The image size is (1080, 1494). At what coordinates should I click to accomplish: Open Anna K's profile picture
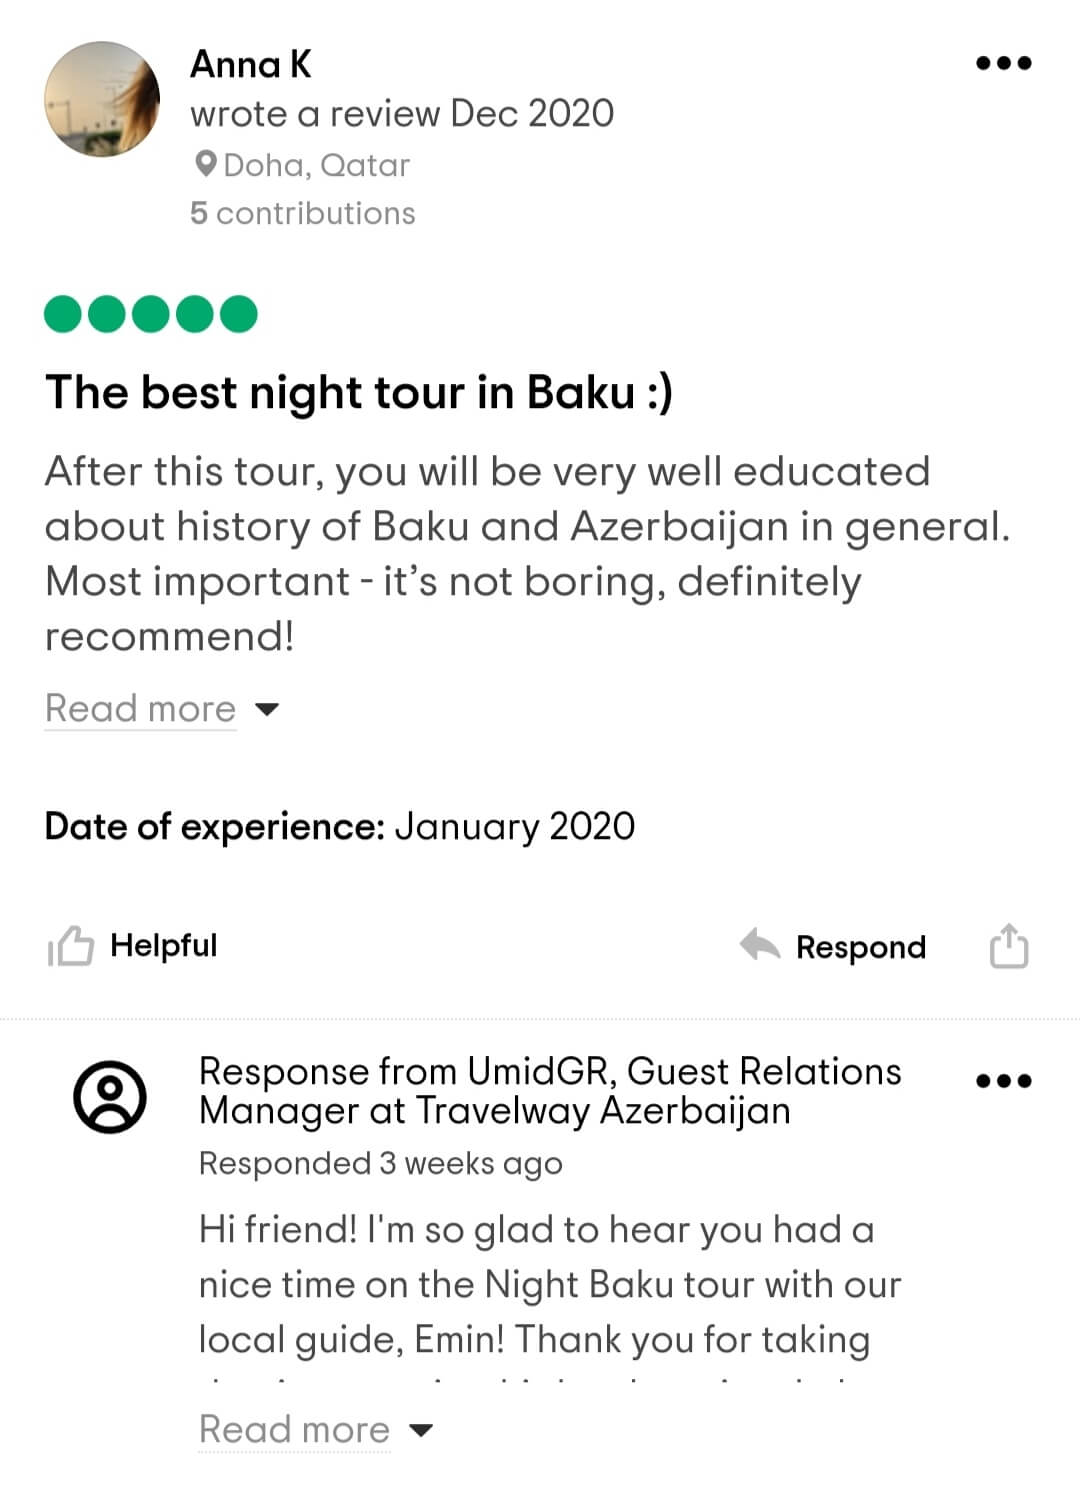pos(102,99)
